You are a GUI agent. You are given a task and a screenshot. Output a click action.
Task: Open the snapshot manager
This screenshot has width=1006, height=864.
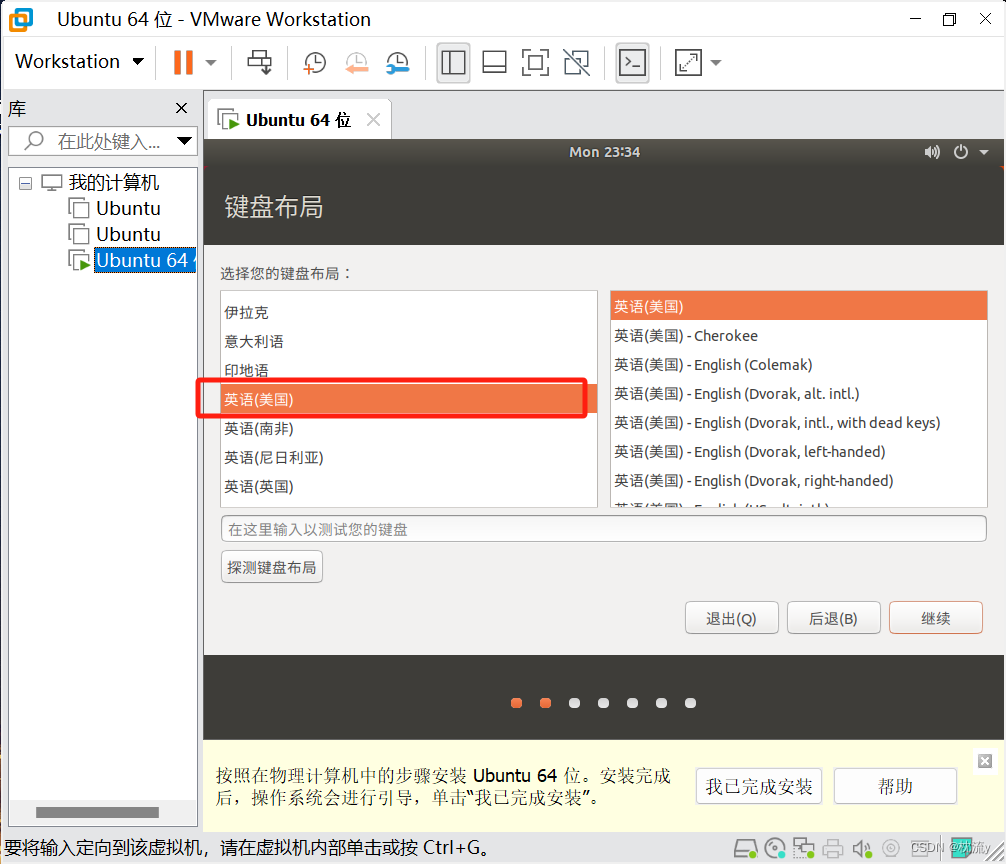pyautogui.click(x=398, y=63)
